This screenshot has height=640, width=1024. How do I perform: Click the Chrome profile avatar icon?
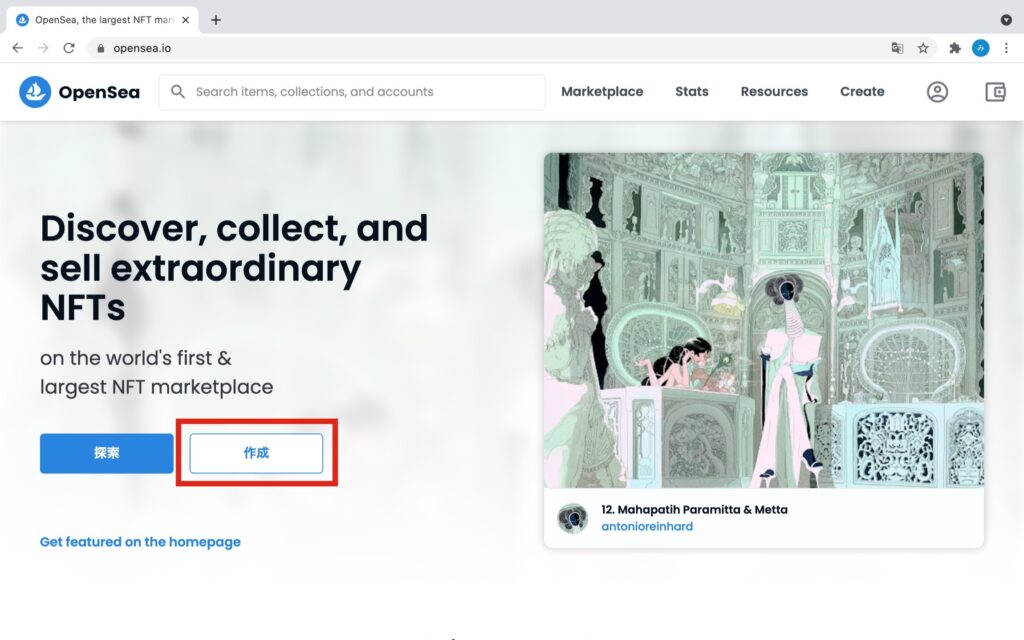tap(980, 48)
